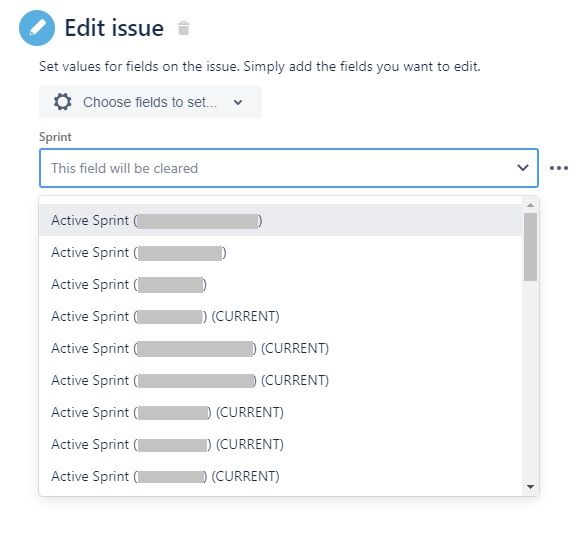The width and height of the screenshot is (579, 535).
Task: Select the second Active Sprint option
Action: point(281,253)
